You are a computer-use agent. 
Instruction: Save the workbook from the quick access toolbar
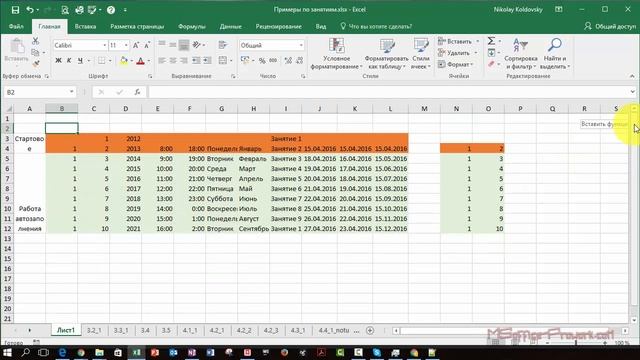15,10
